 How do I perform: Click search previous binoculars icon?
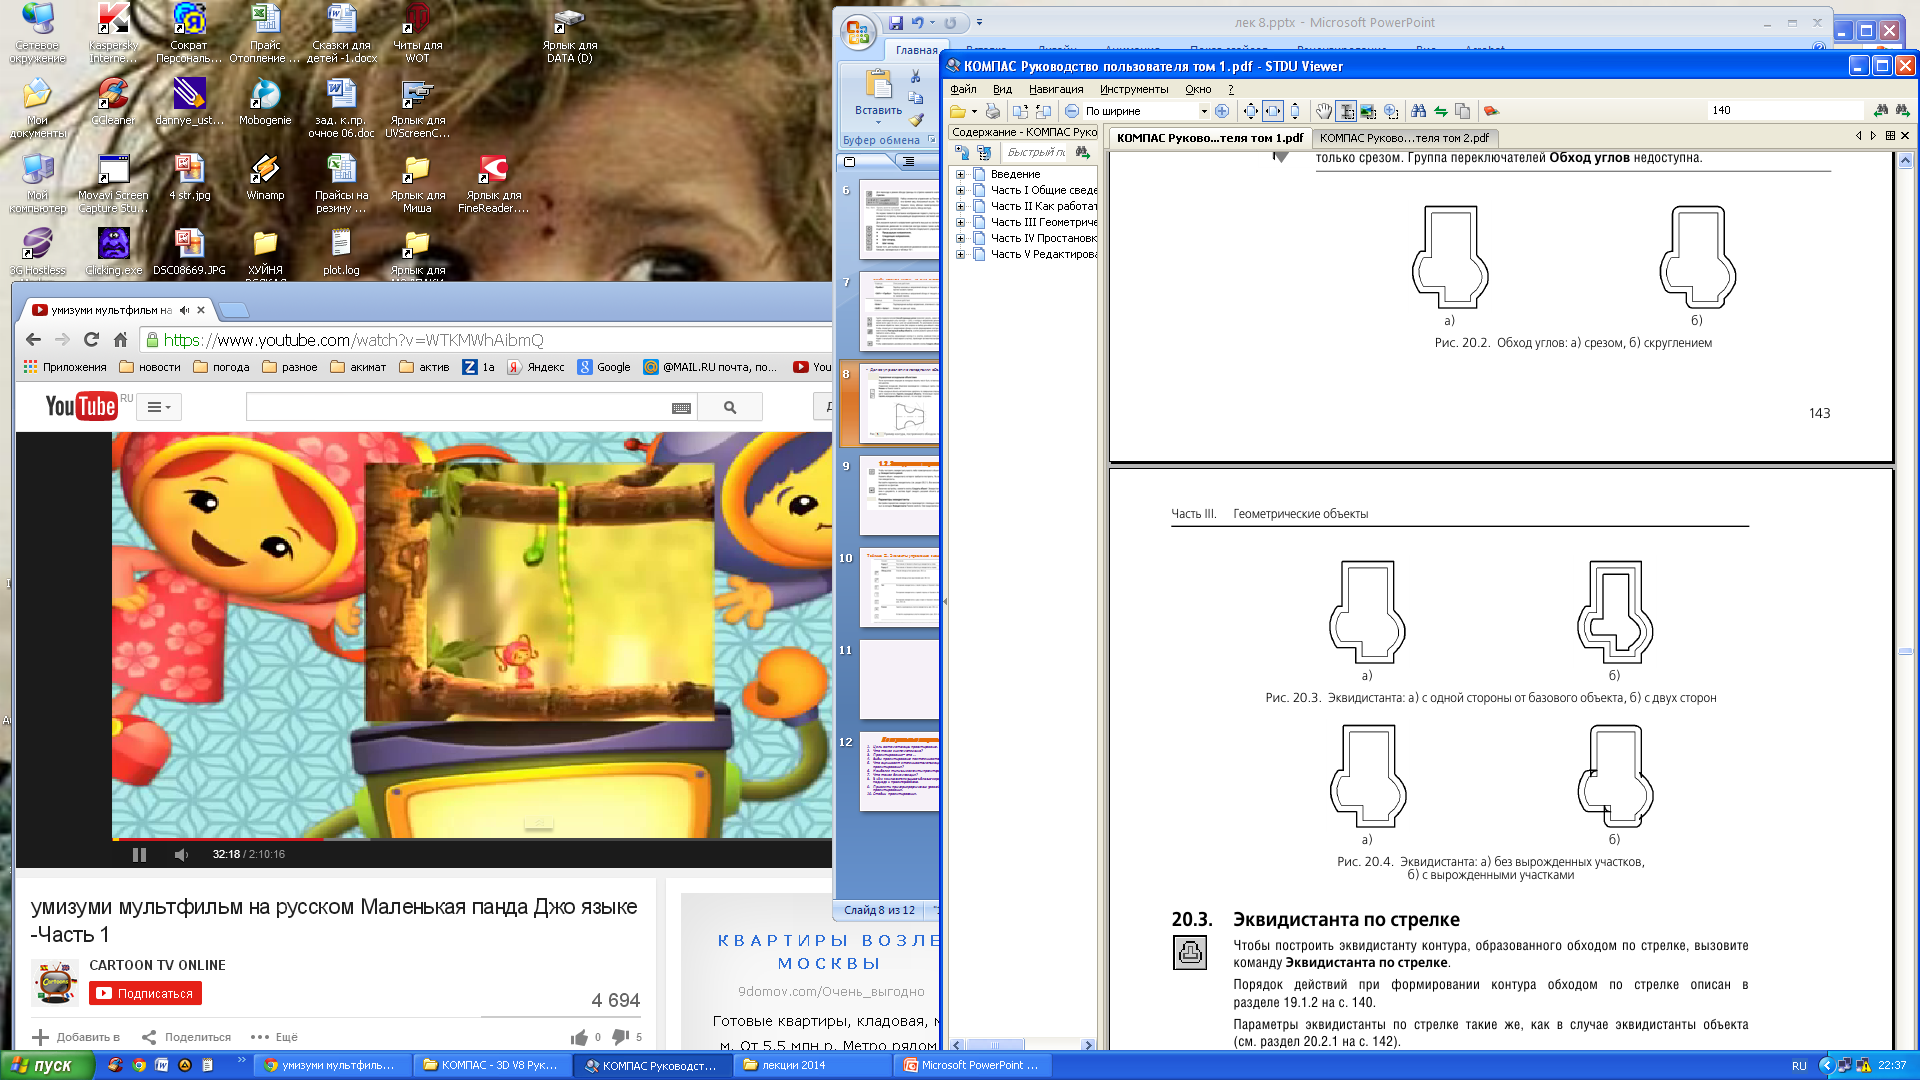(x=1881, y=110)
